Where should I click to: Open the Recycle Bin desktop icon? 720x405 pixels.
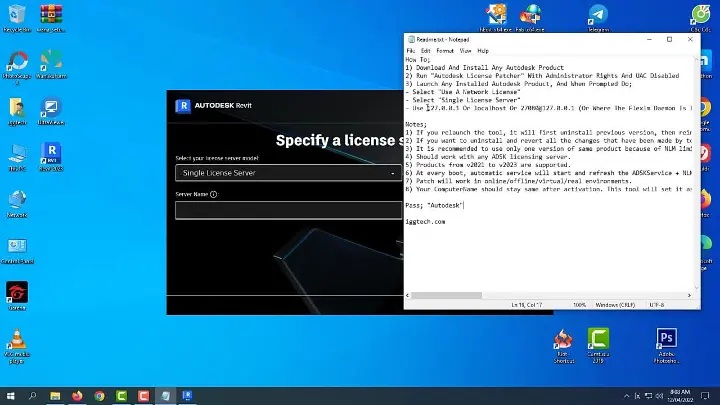point(17,16)
